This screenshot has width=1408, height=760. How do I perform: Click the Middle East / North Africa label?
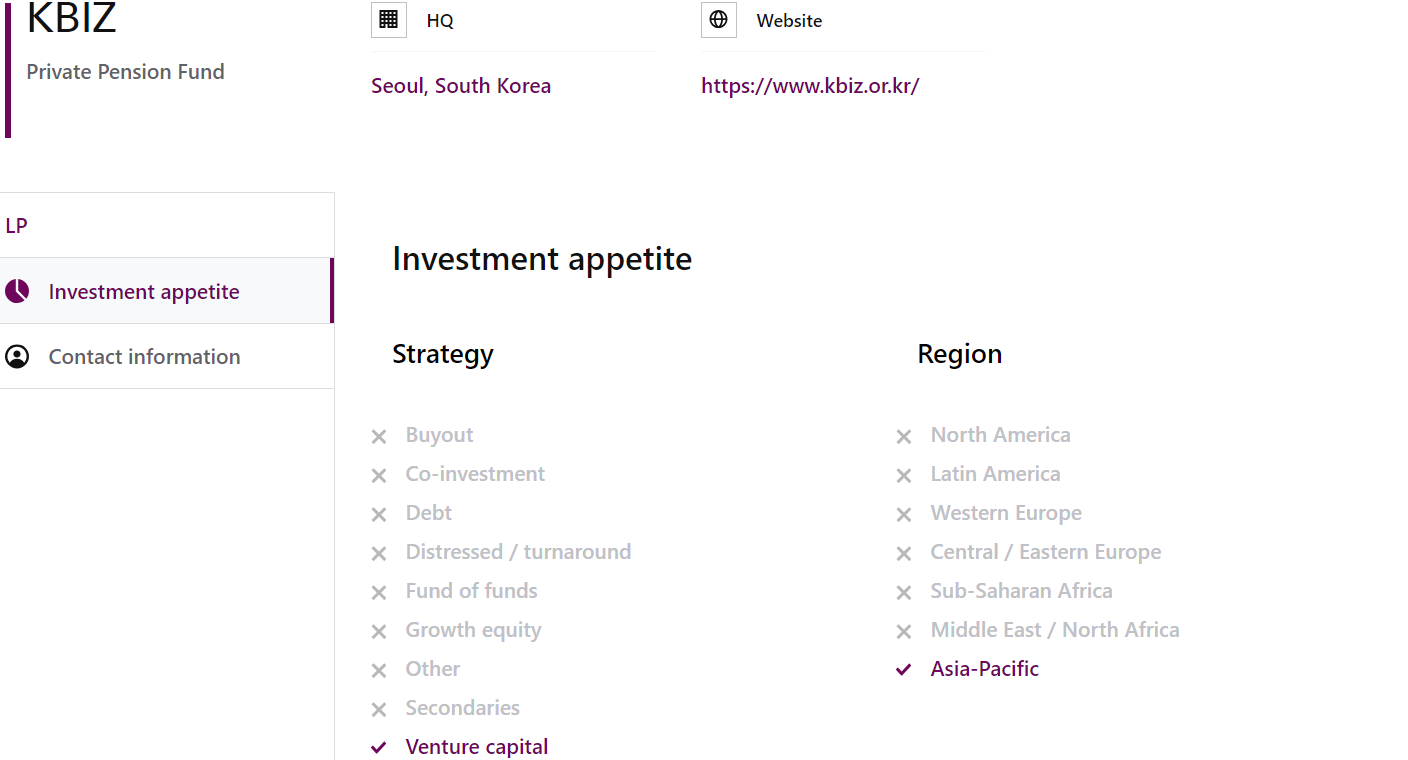(x=1055, y=630)
